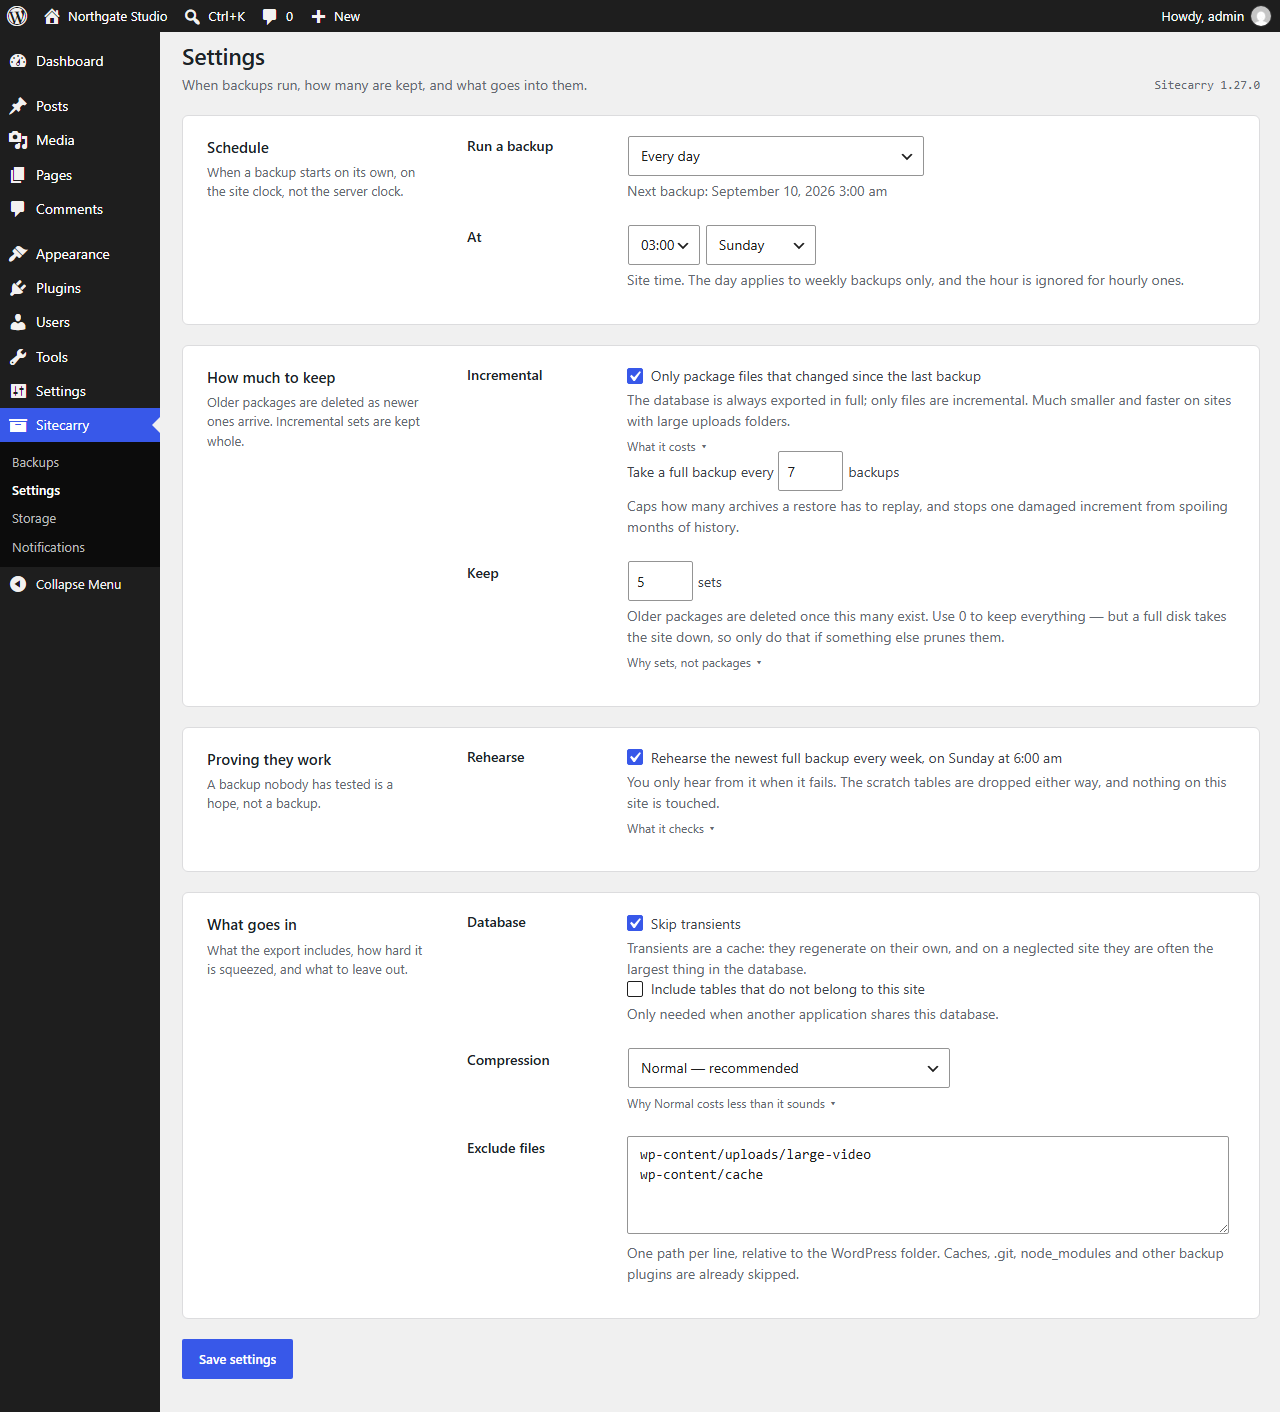Toggle the weekly rehearse backup checkbox

pyautogui.click(x=635, y=758)
